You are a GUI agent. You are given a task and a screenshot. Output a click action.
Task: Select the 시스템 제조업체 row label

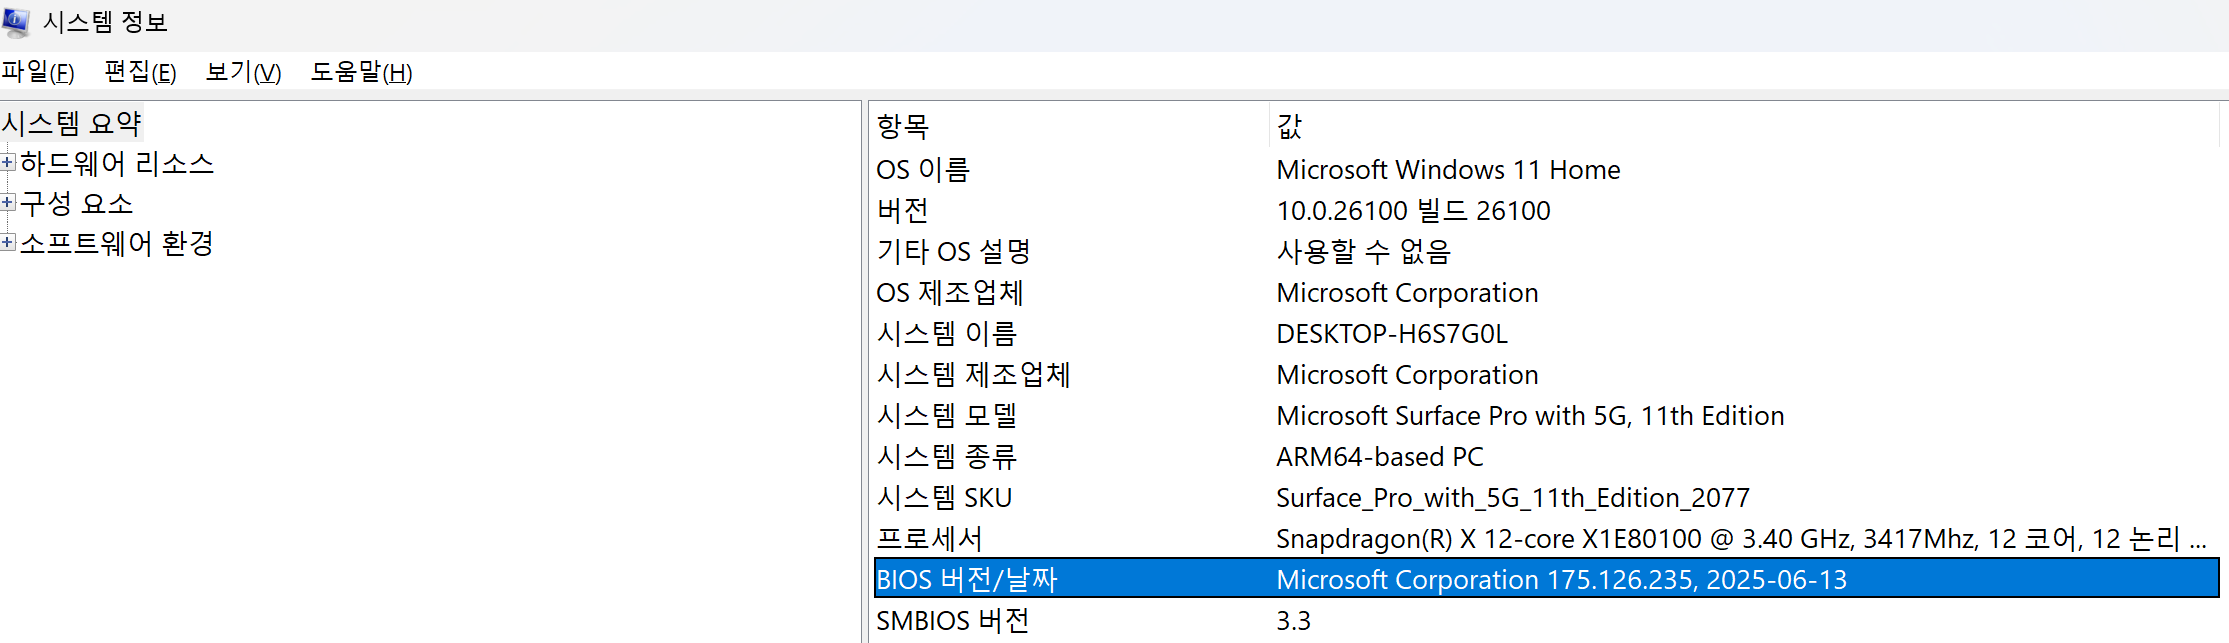[x=973, y=374]
